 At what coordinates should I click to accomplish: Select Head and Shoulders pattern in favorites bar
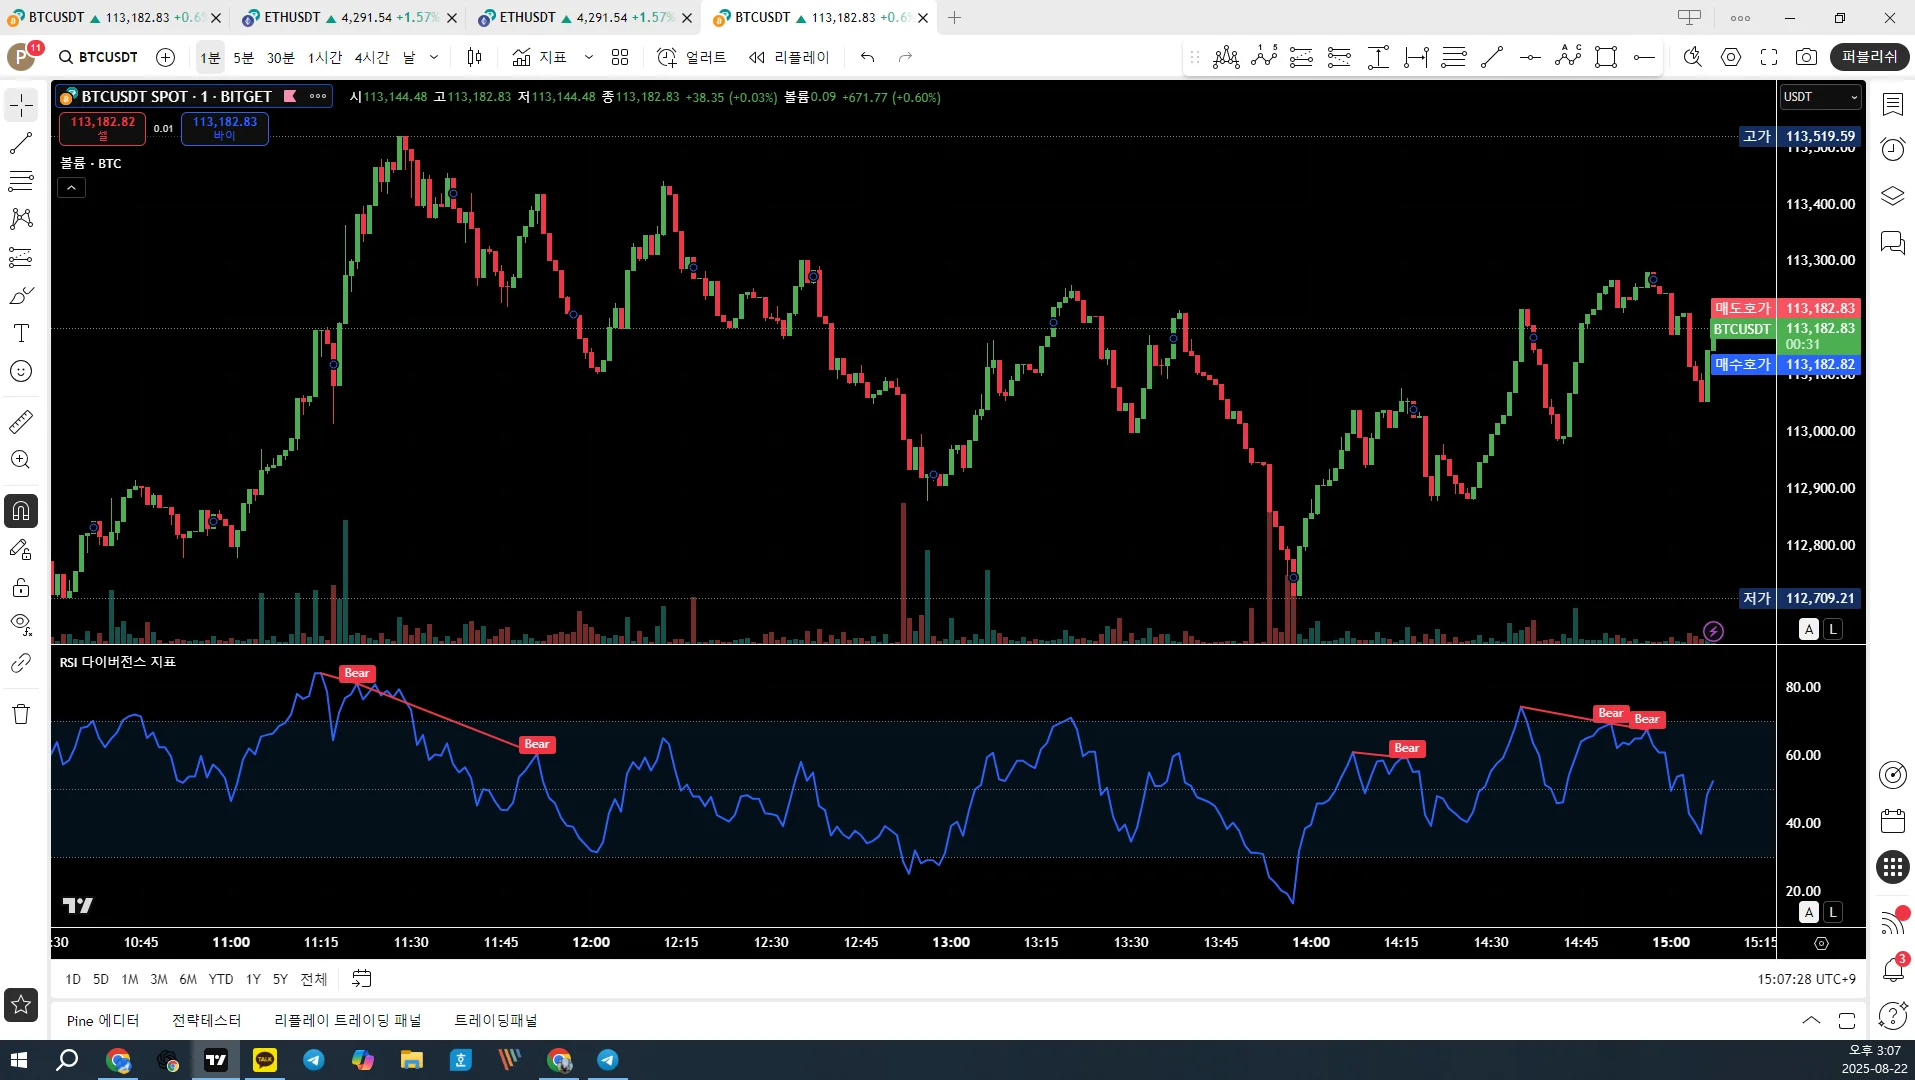coord(1226,57)
